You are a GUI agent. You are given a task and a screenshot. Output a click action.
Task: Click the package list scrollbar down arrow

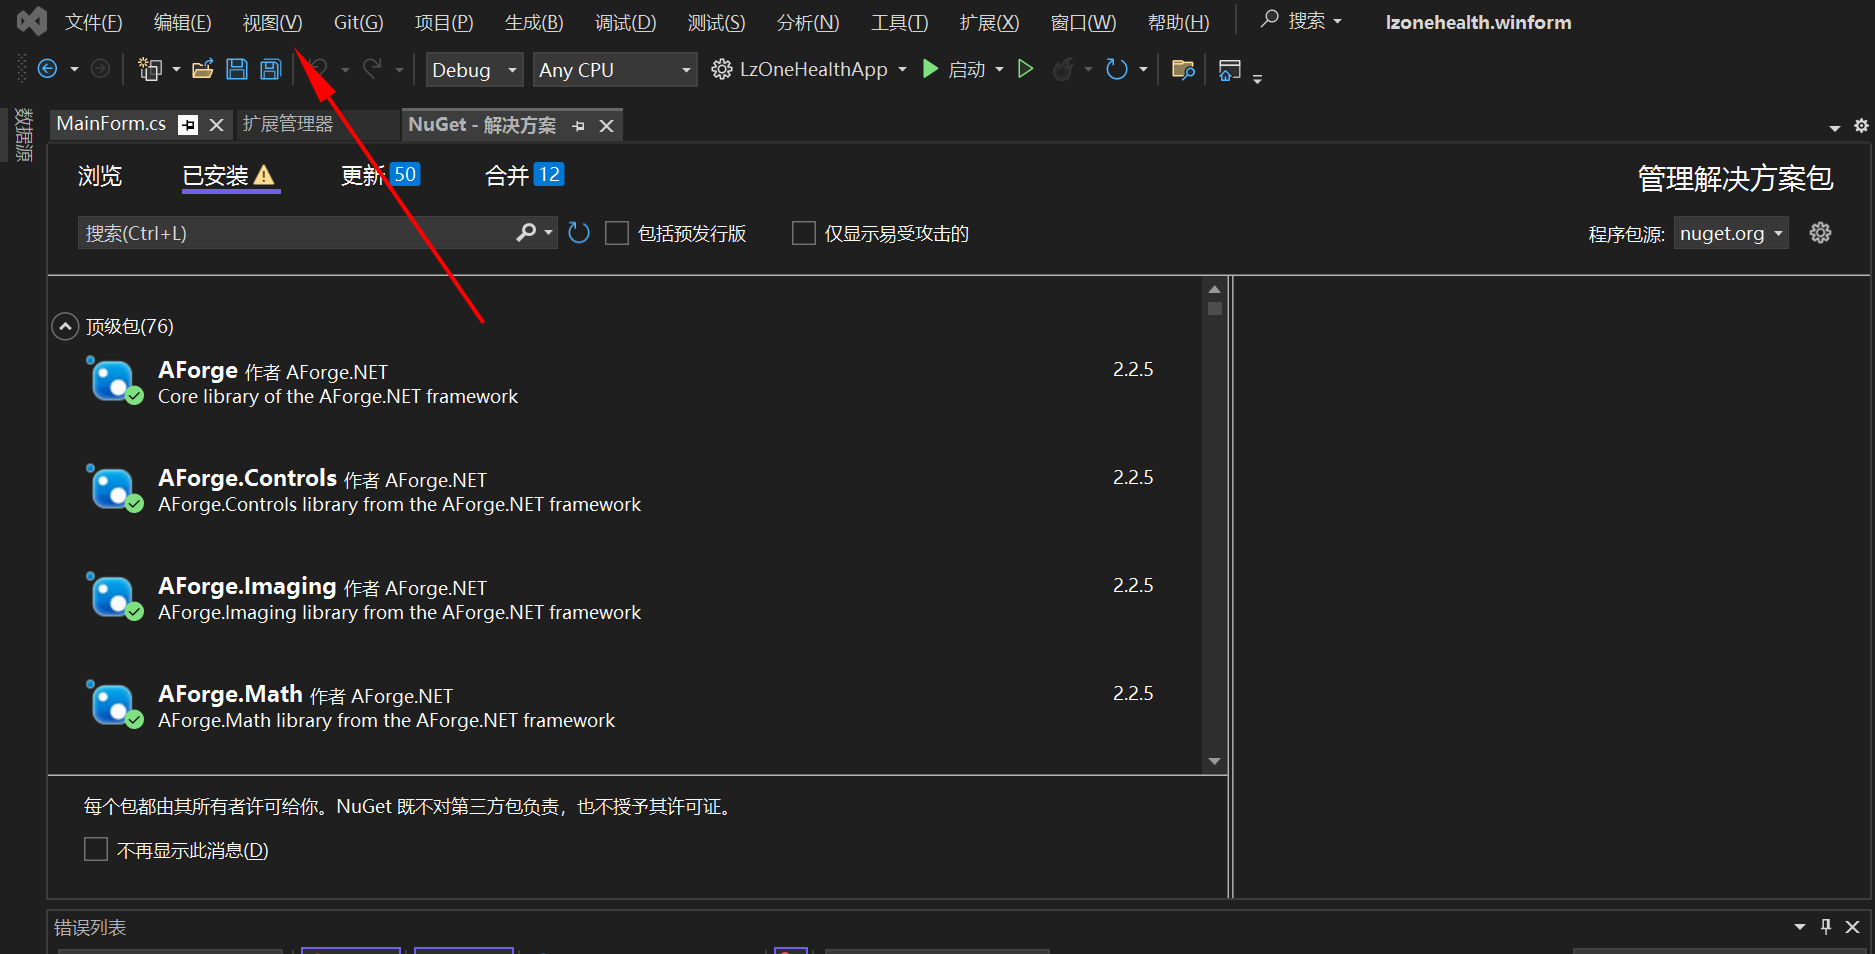click(1215, 761)
